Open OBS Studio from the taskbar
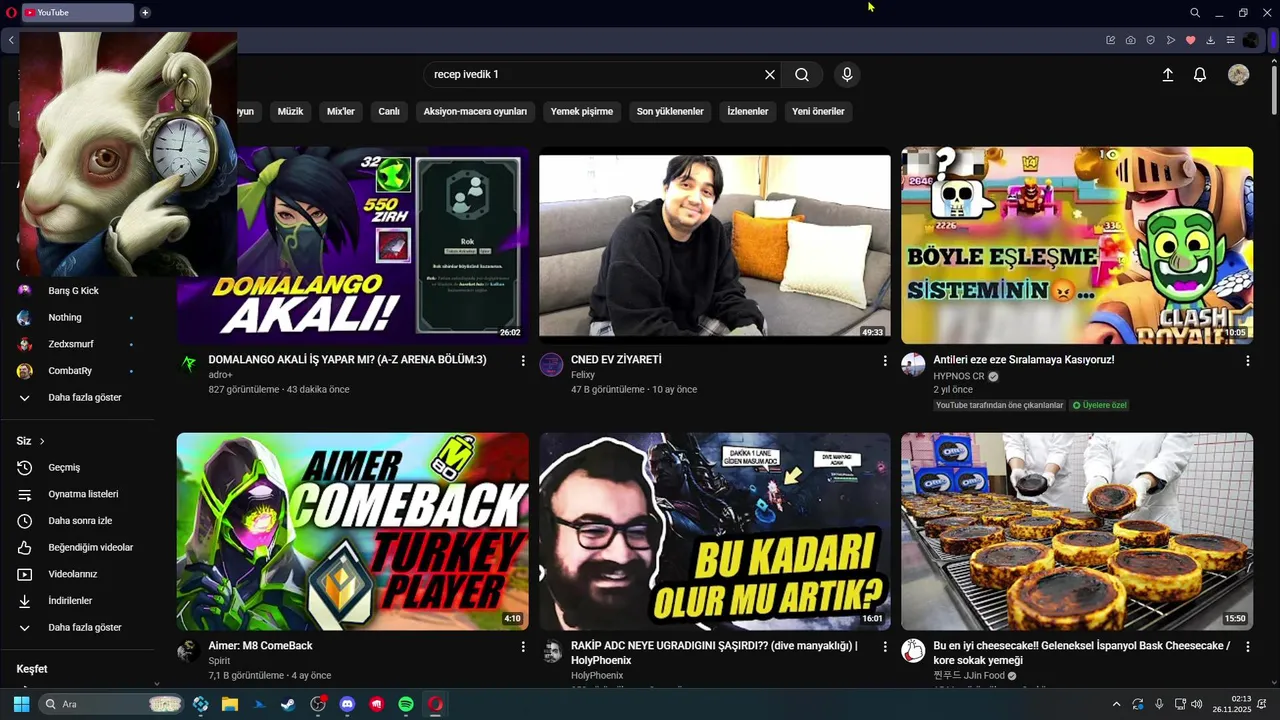1280x720 pixels. pyautogui.click(x=318, y=704)
